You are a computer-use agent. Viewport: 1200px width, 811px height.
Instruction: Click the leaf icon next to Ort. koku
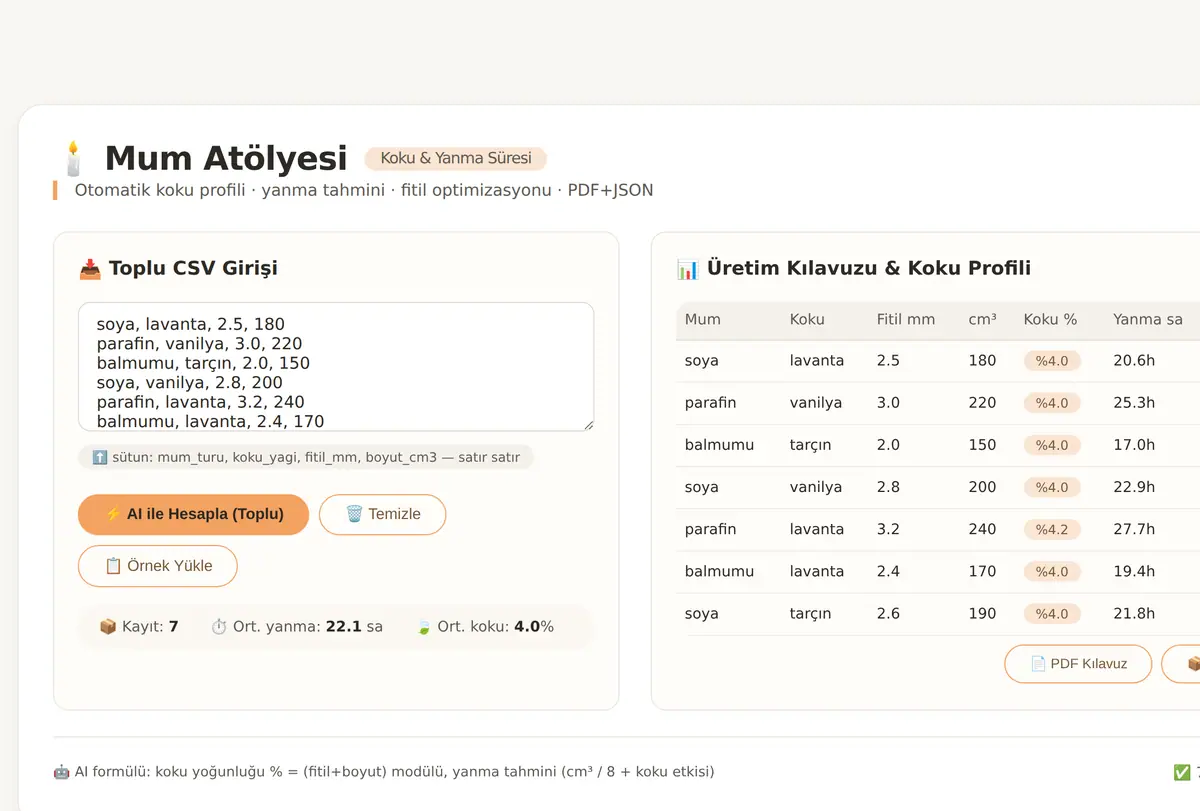423,627
